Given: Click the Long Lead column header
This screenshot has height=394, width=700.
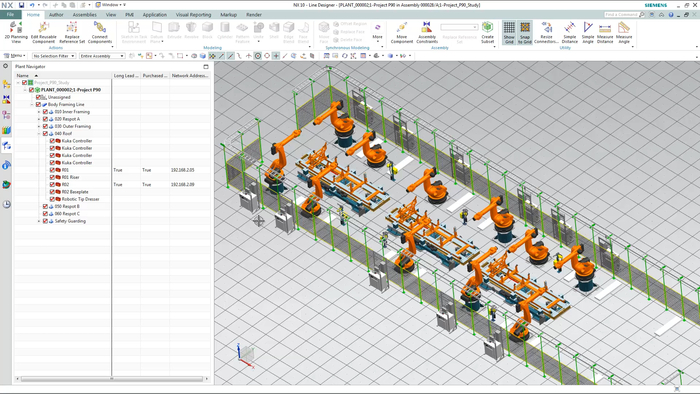Looking at the screenshot, I should pyautogui.click(x=126, y=75).
